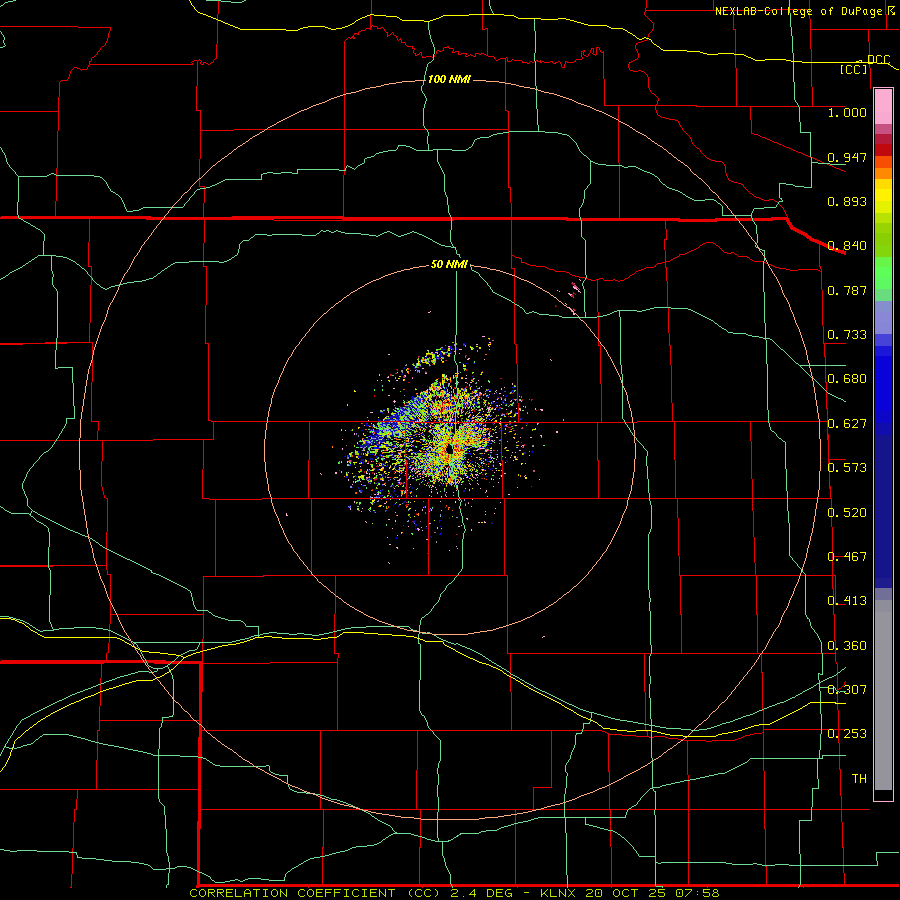This screenshot has height=900, width=900.
Task: Click the 07:58 timestamp in the caption
Action: [699, 893]
